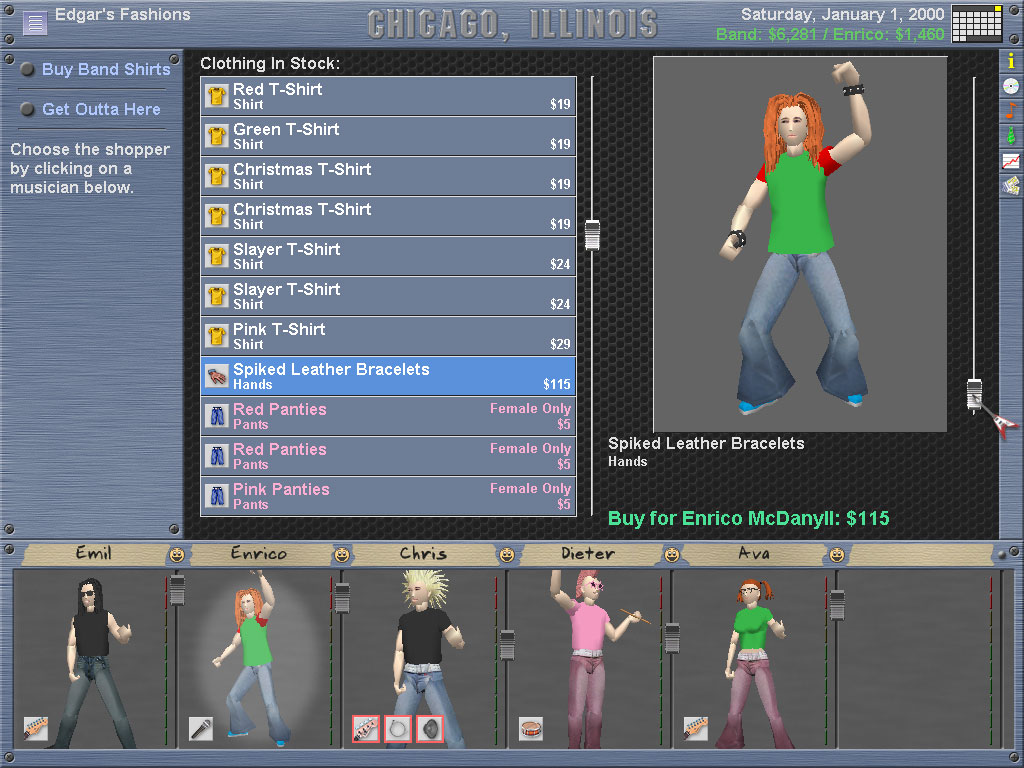Click the model preview slider handle

pos(974,394)
